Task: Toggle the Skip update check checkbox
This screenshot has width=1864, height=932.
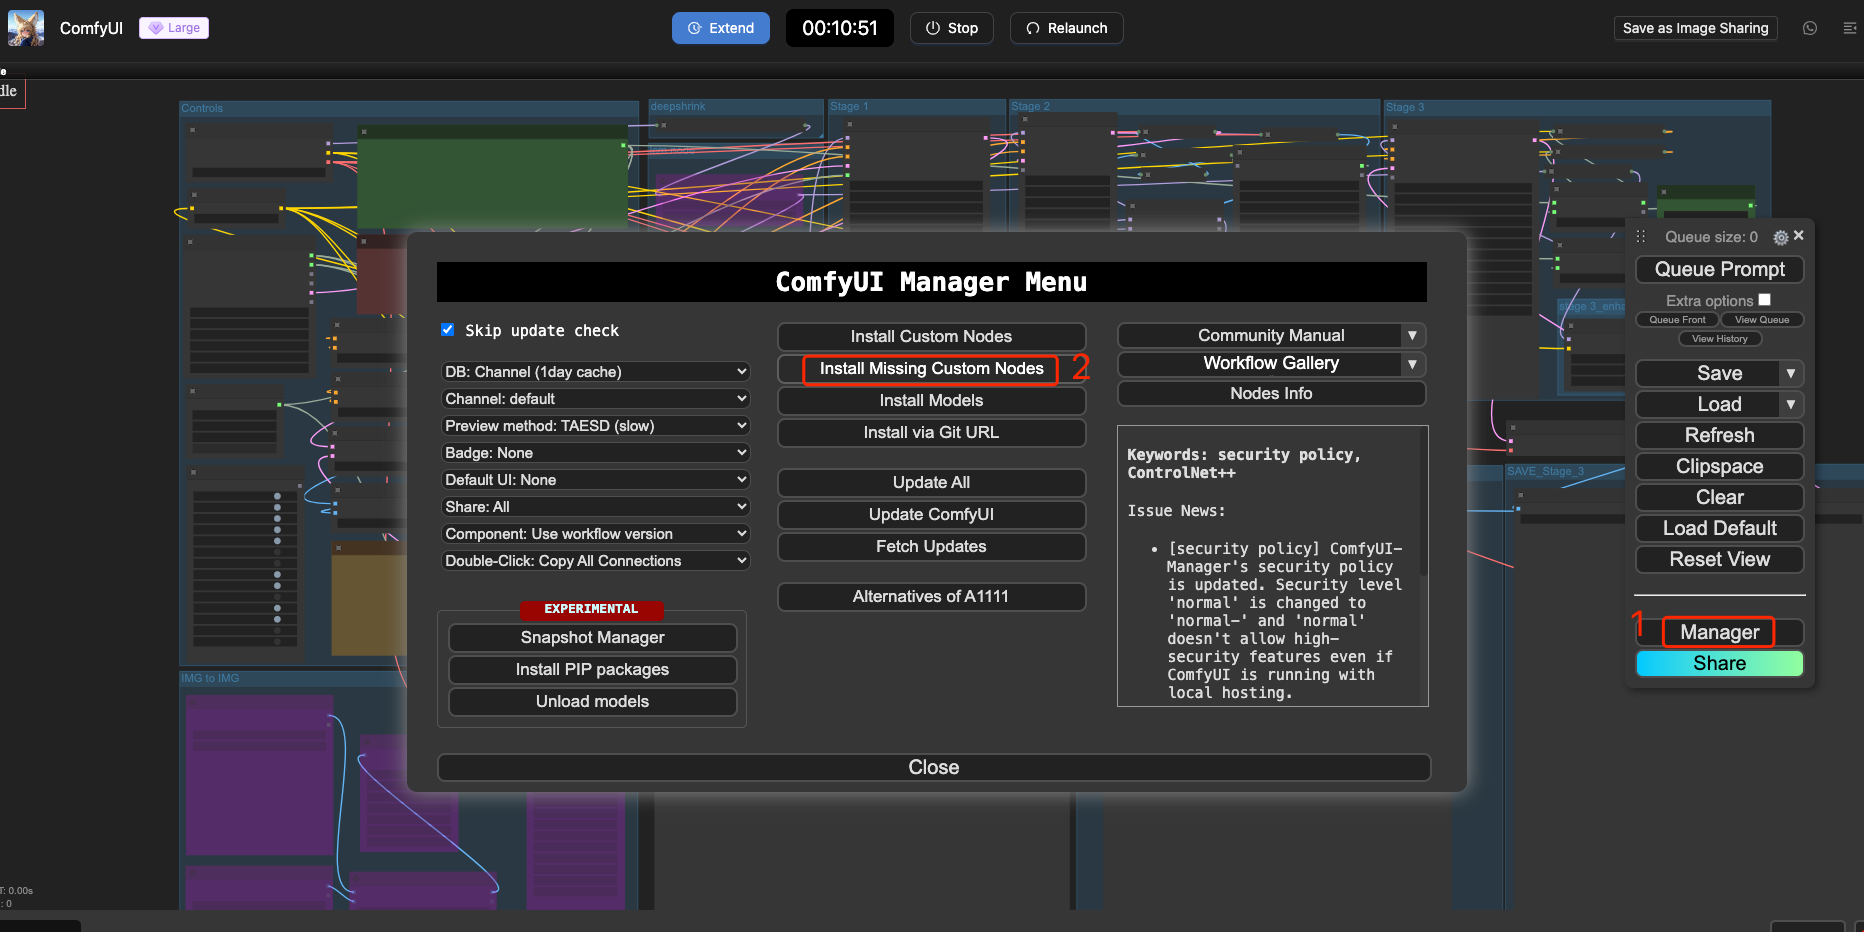Action: [x=448, y=330]
